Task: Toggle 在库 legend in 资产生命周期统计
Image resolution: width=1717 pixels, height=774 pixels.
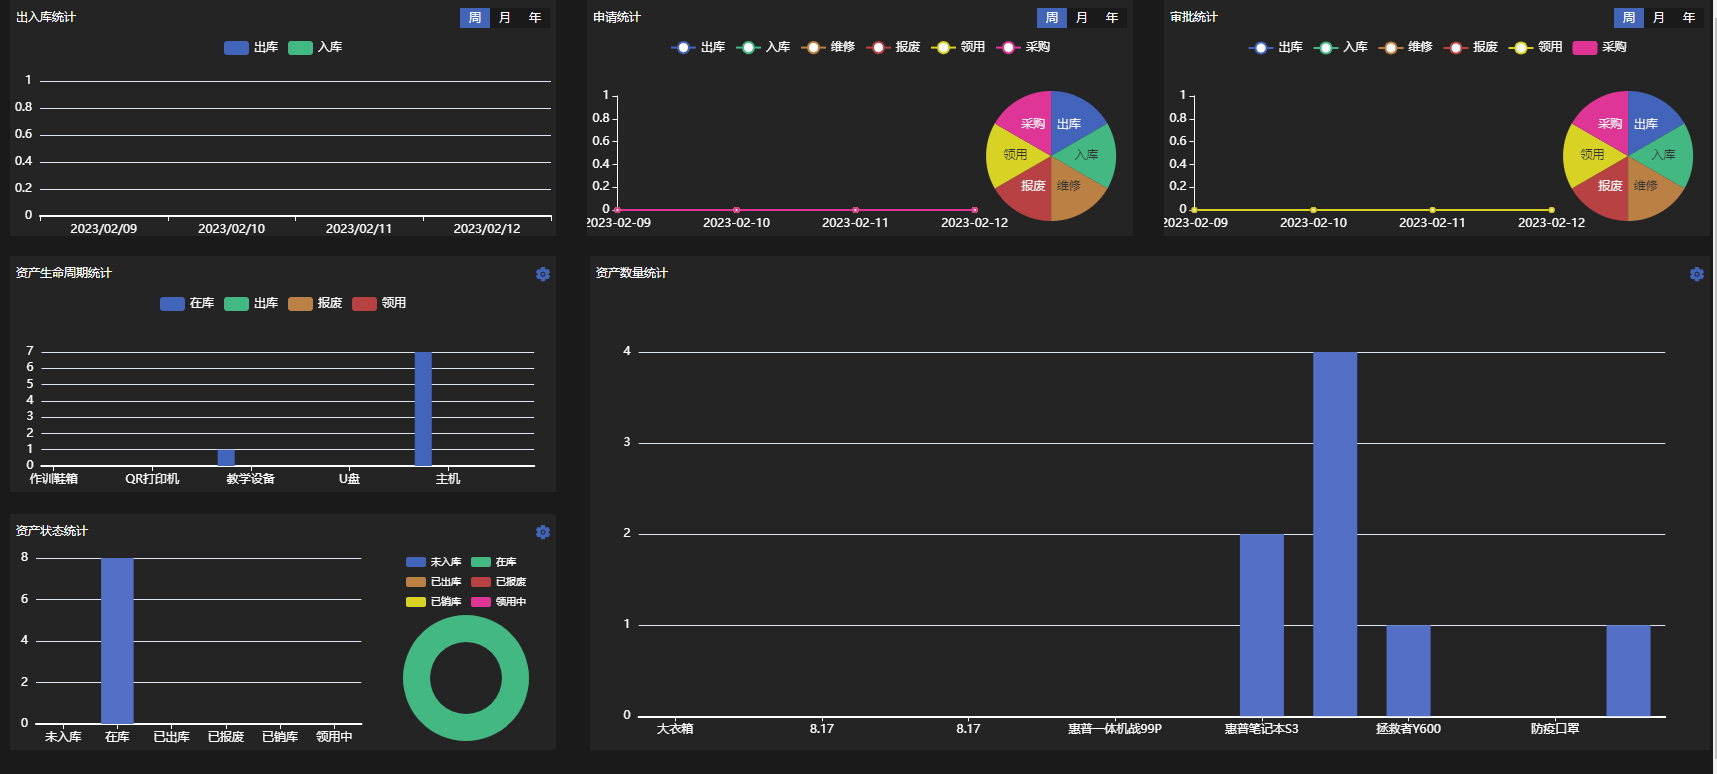Action: [x=187, y=303]
